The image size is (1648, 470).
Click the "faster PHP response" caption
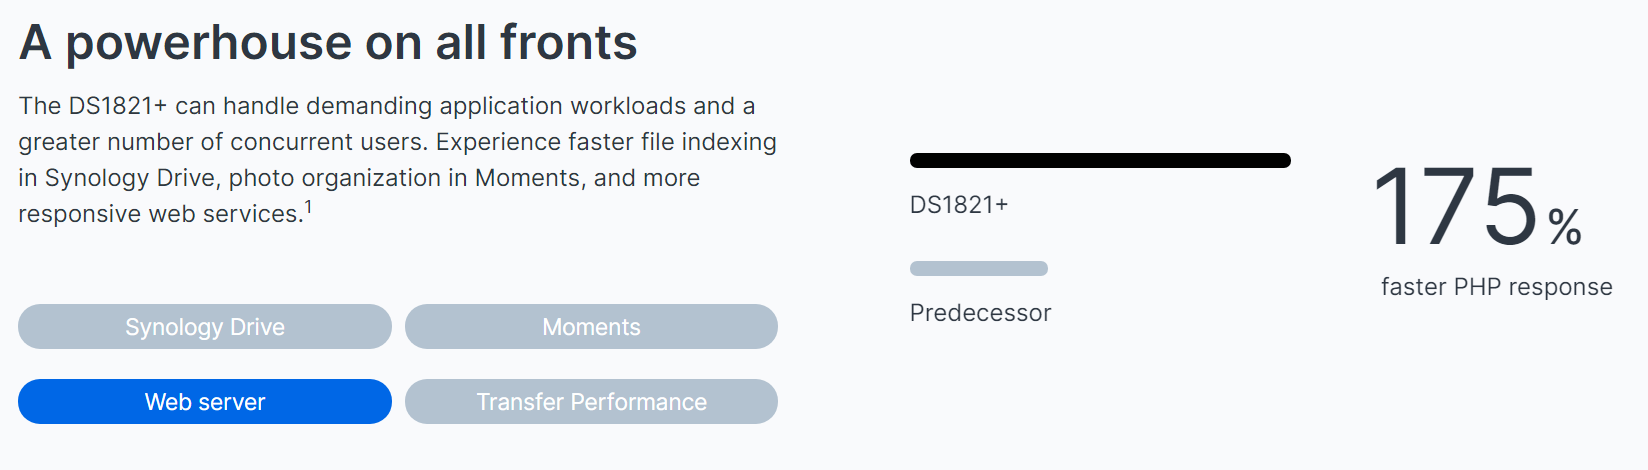click(x=1496, y=287)
